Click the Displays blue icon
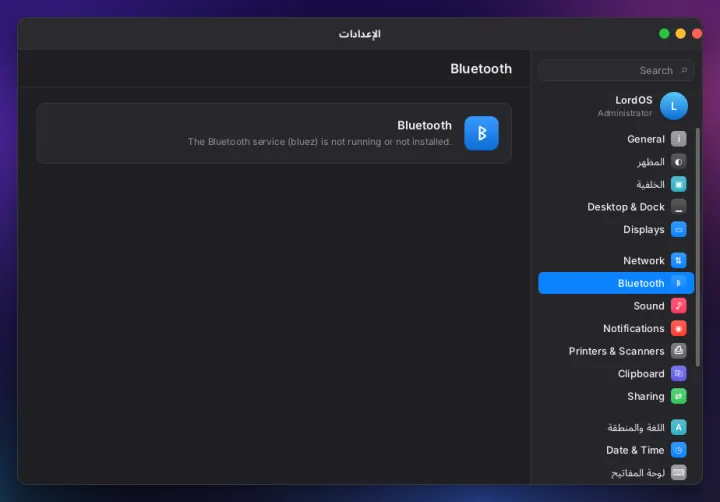The width and height of the screenshot is (720, 502). pyautogui.click(x=678, y=229)
